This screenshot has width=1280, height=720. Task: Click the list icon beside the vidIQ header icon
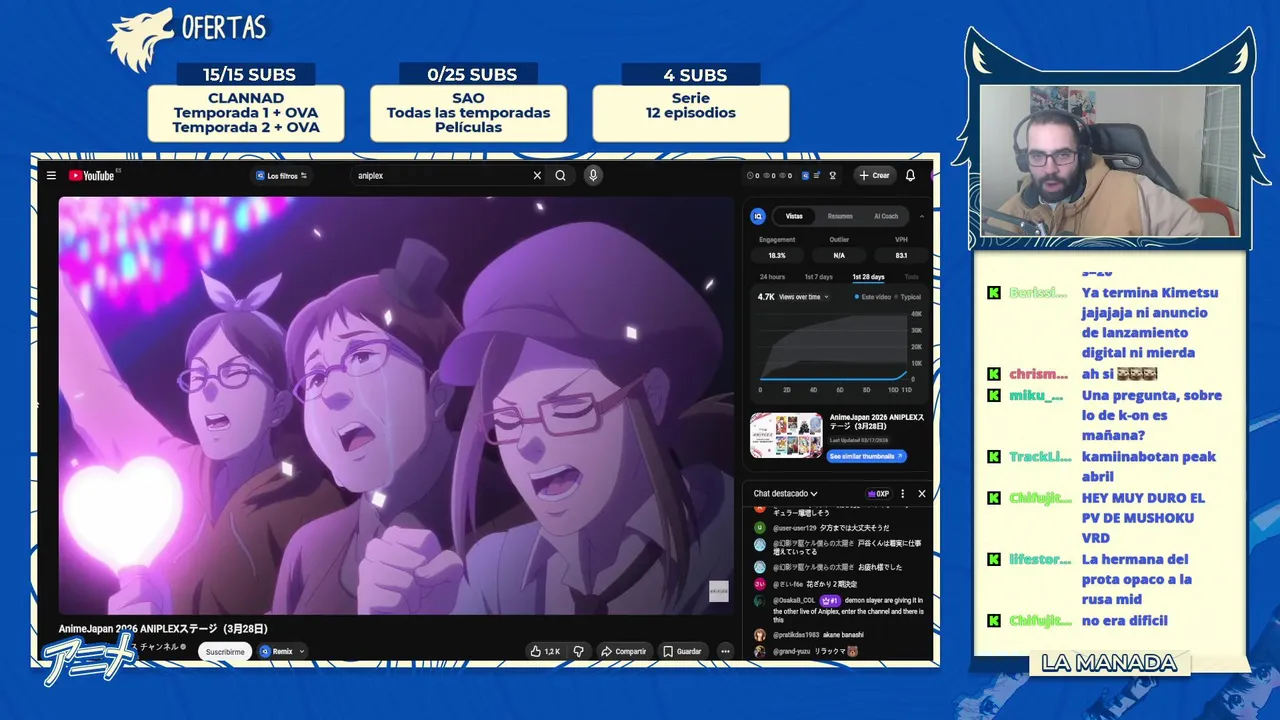817,176
